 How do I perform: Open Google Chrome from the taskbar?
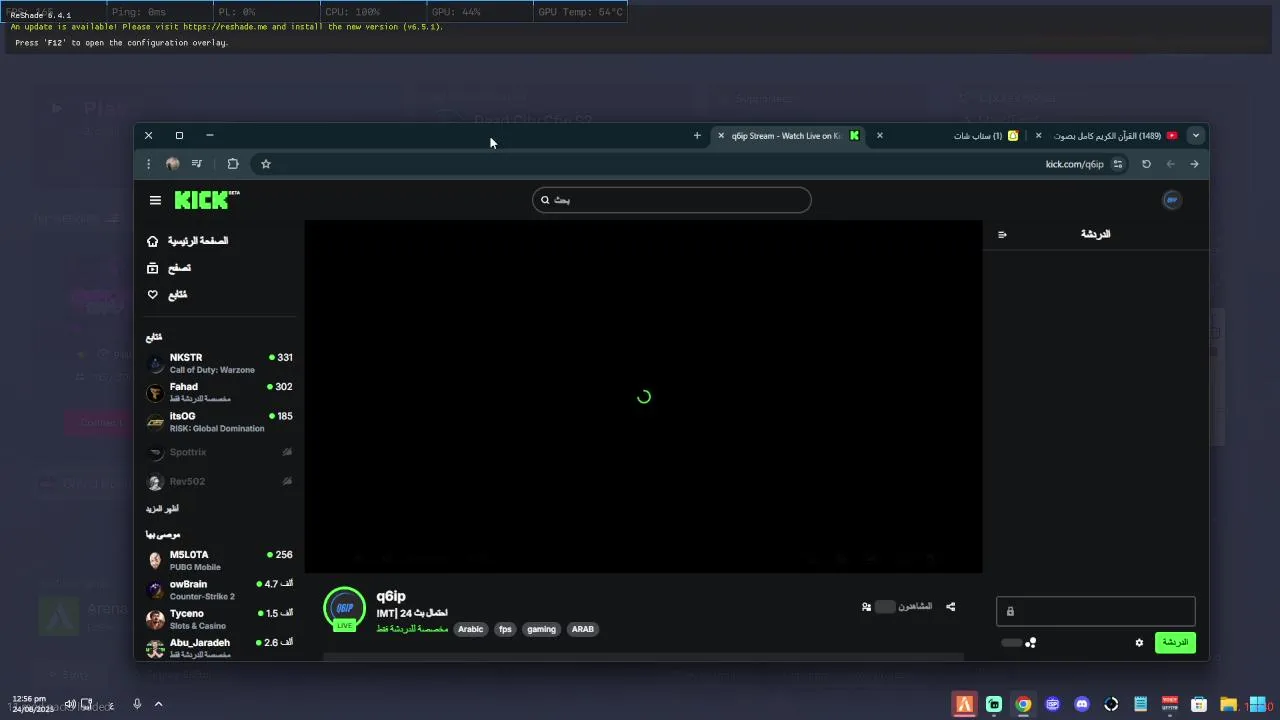point(1023,704)
